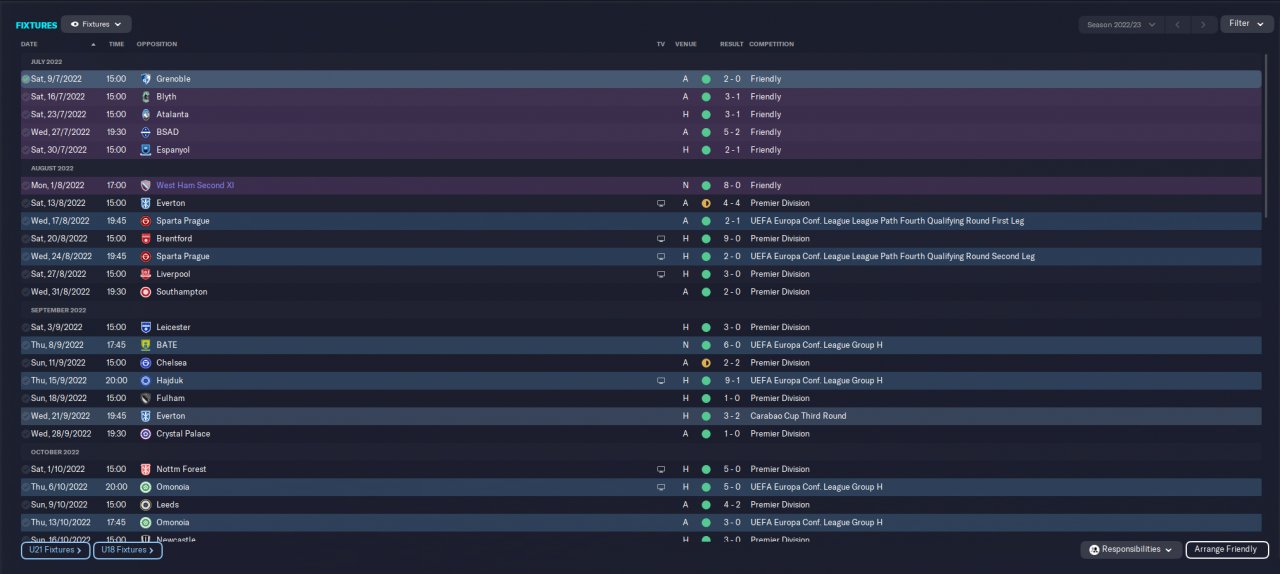Image resolution: width=1280 pixels, height=574 pixels.
Task: Select the row marker for the Leicester fixture
Action: [x=26, y=327]
